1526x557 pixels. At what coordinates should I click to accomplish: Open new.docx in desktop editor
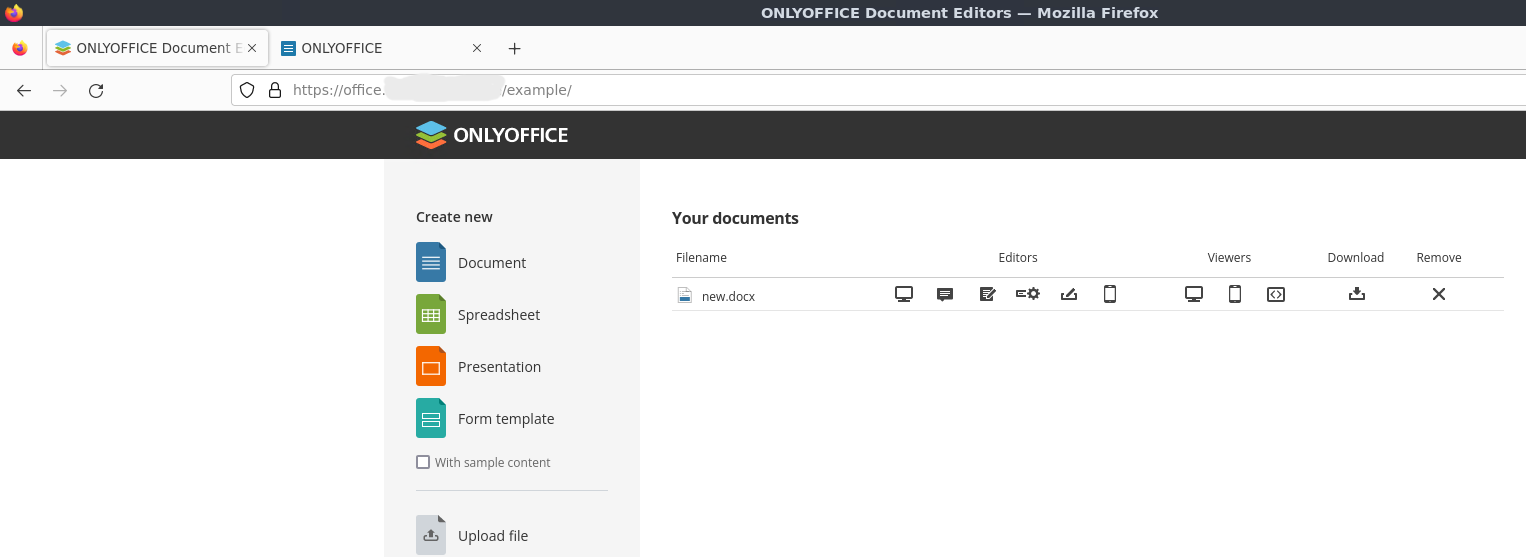pyautogui.click(x=904, y=294)
